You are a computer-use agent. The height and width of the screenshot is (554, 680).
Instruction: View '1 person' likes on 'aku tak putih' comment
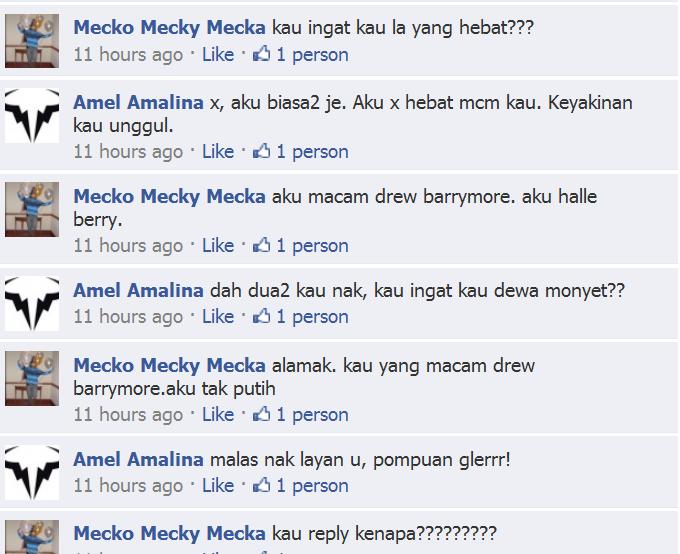tap(312, 415)
